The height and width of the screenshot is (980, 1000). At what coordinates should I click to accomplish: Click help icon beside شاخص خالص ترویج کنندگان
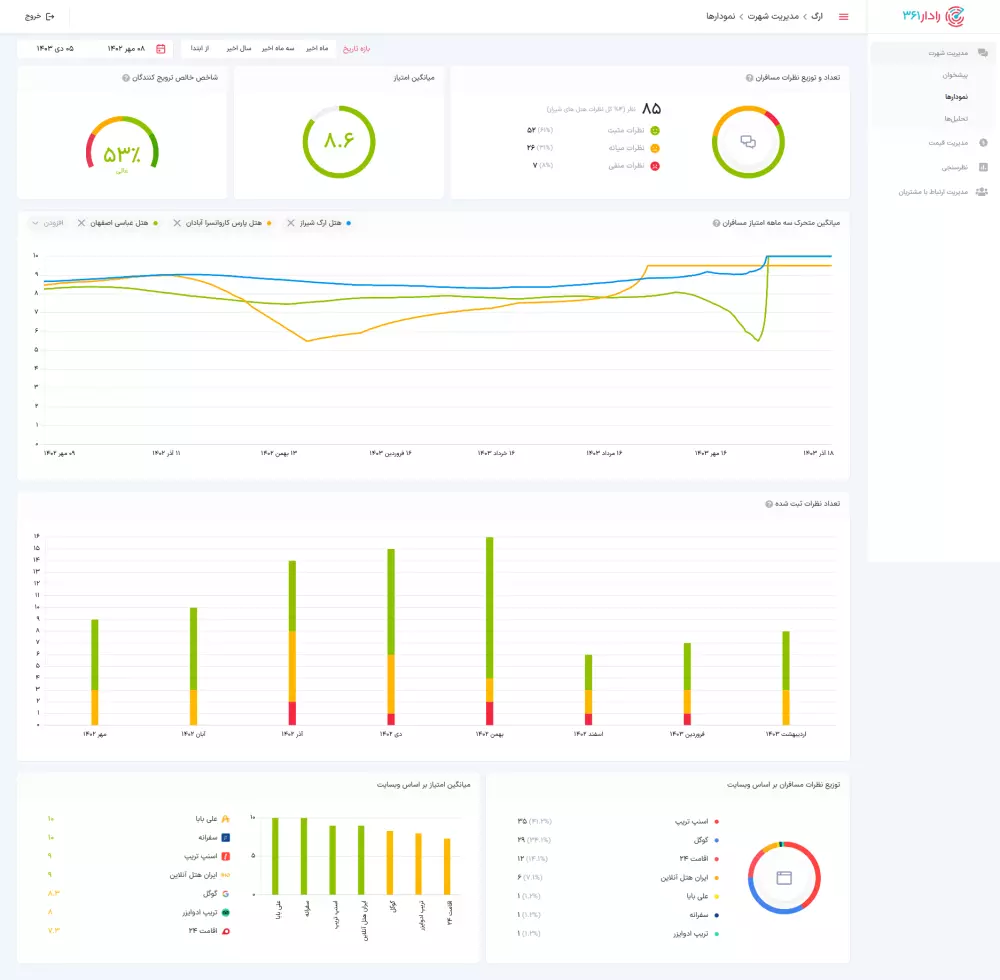pos(126,78)
